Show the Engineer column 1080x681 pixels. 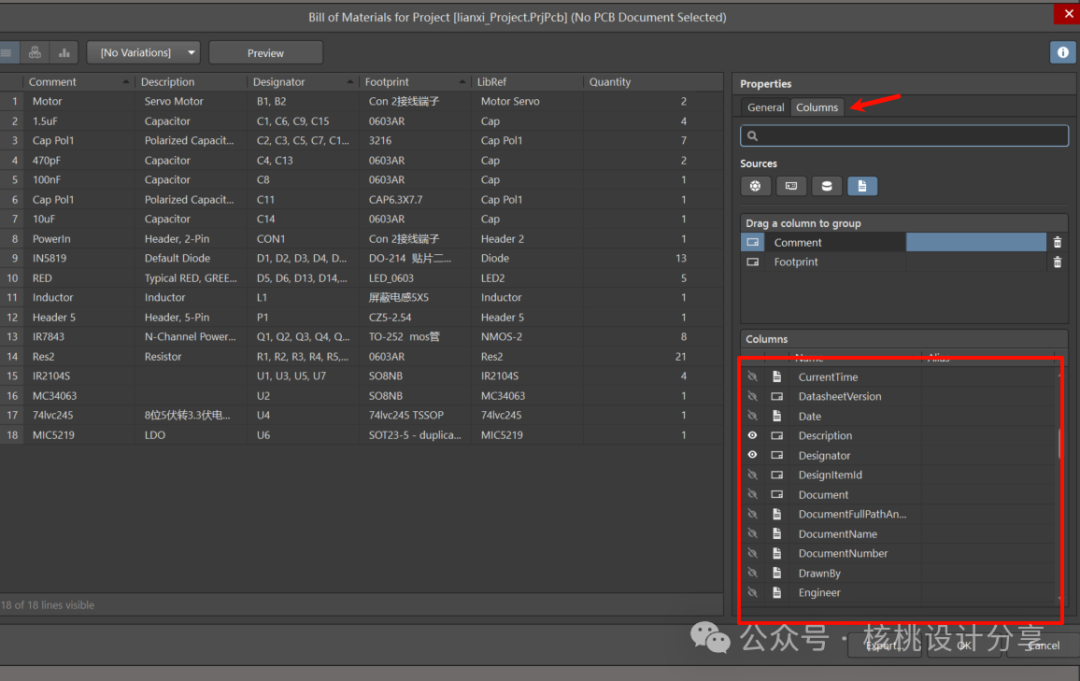coord(752,593)
